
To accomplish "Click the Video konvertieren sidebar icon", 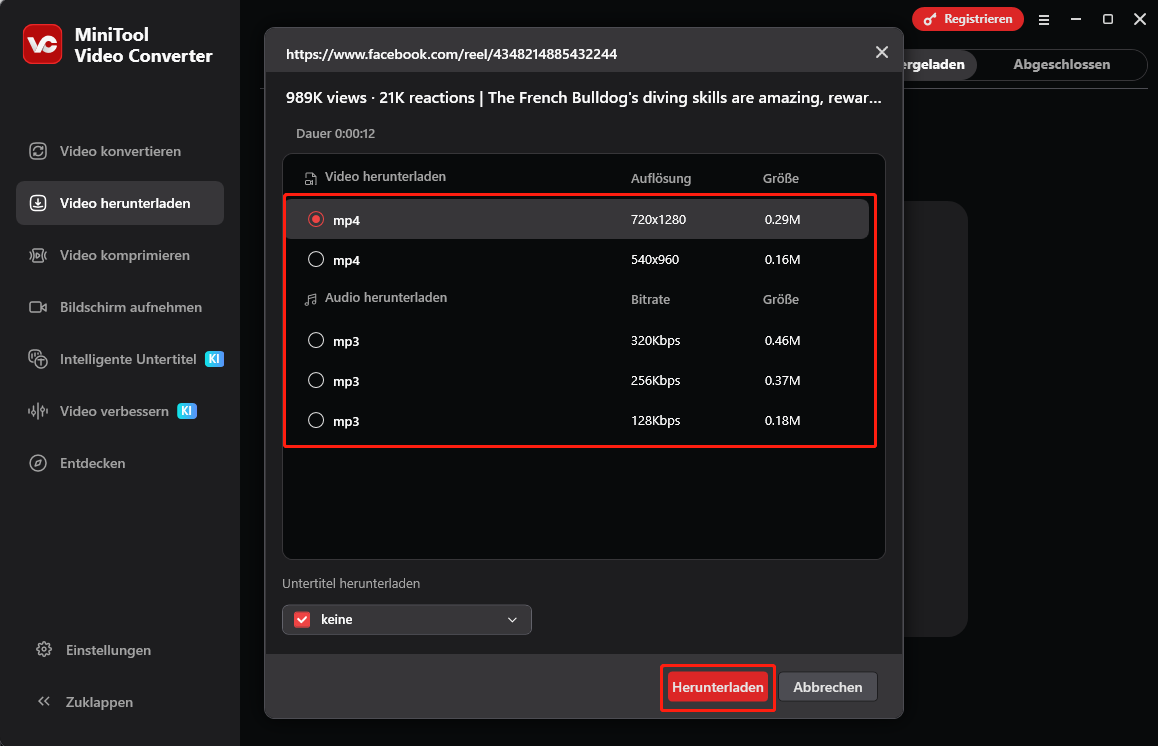I will pos(38,151).
